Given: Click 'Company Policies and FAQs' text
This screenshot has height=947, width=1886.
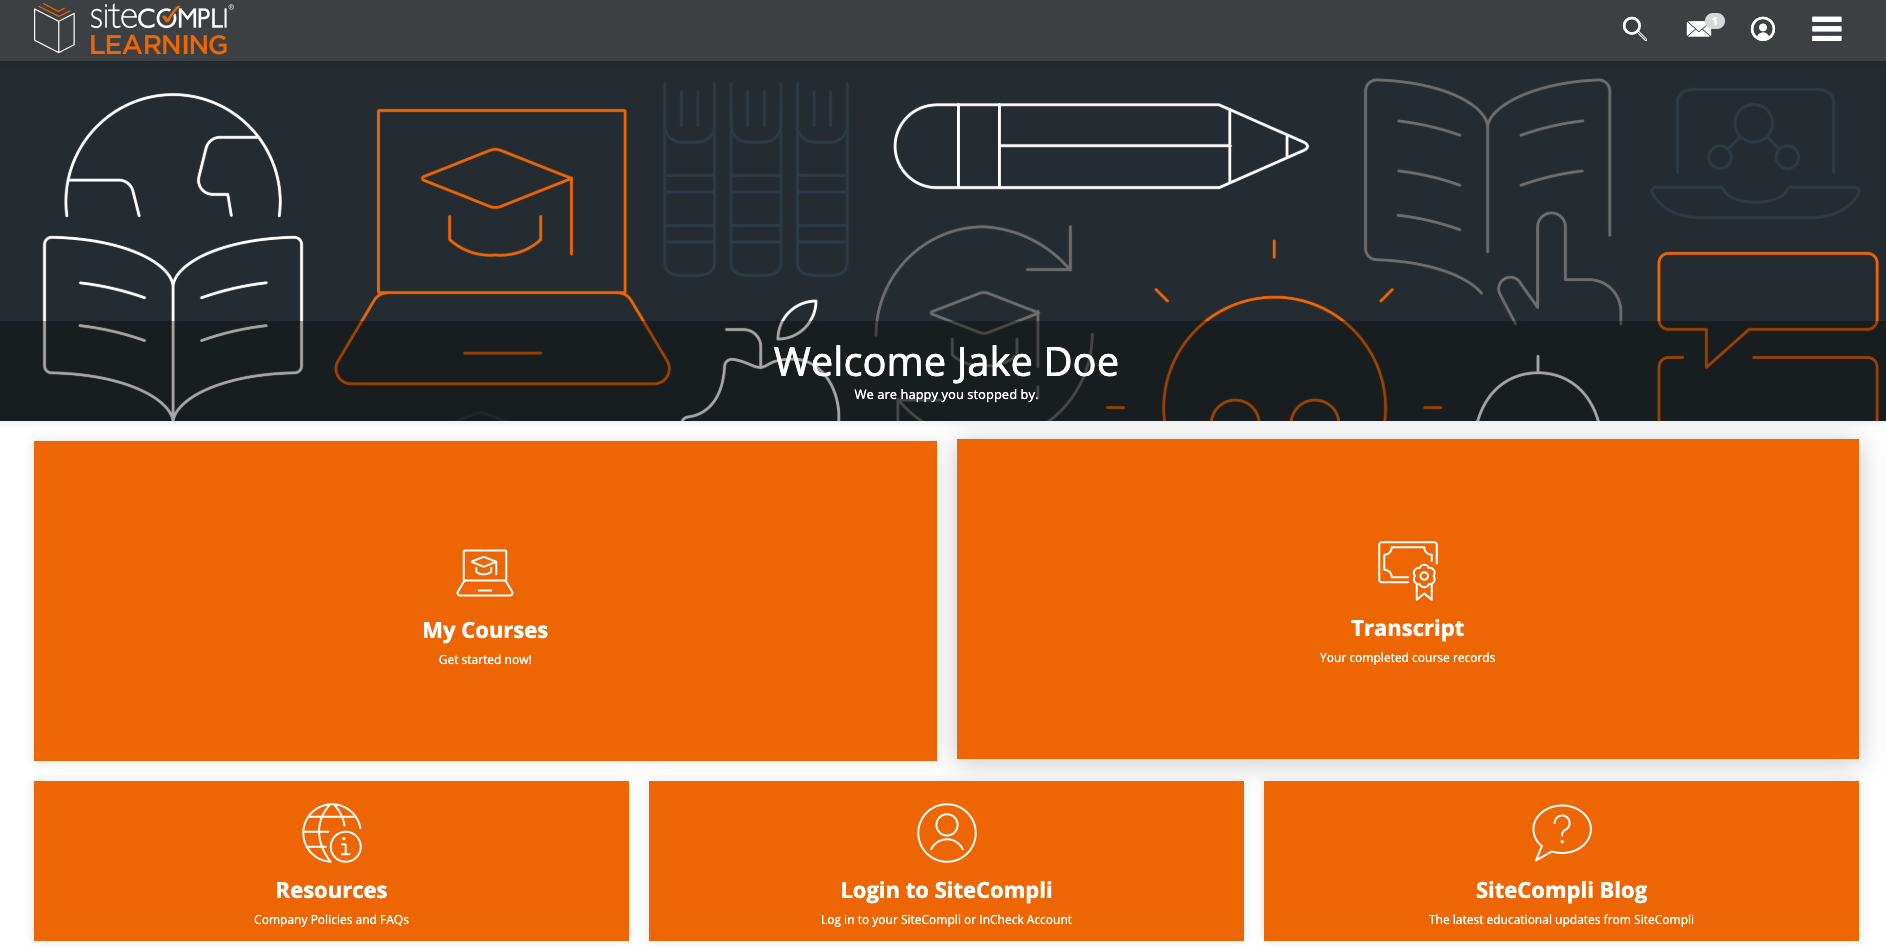Looking at the screenshot, I should (x=332, y=920).
